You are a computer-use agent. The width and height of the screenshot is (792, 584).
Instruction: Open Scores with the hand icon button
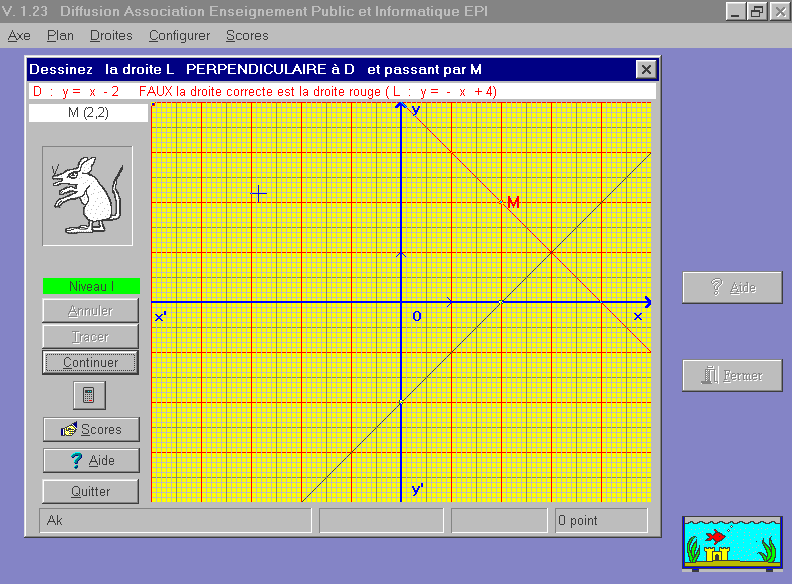(91, 429)
